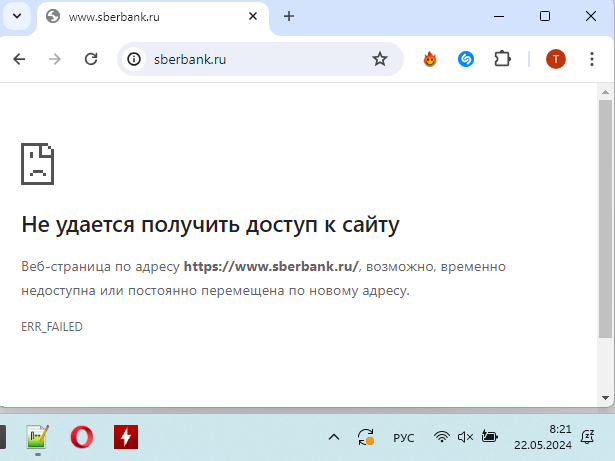
Task: Switch the РУС keyboard language indicator
Action: pyautogui.click(x=403, y=437)
